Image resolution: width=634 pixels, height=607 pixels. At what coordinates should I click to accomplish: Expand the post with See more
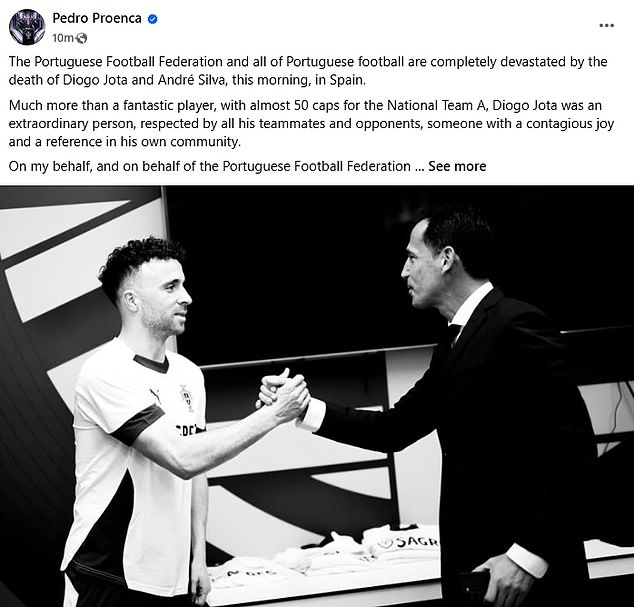457,166
